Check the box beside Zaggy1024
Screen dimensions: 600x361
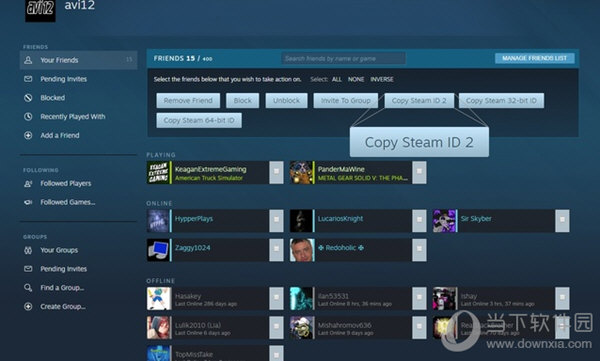(276, 250)
